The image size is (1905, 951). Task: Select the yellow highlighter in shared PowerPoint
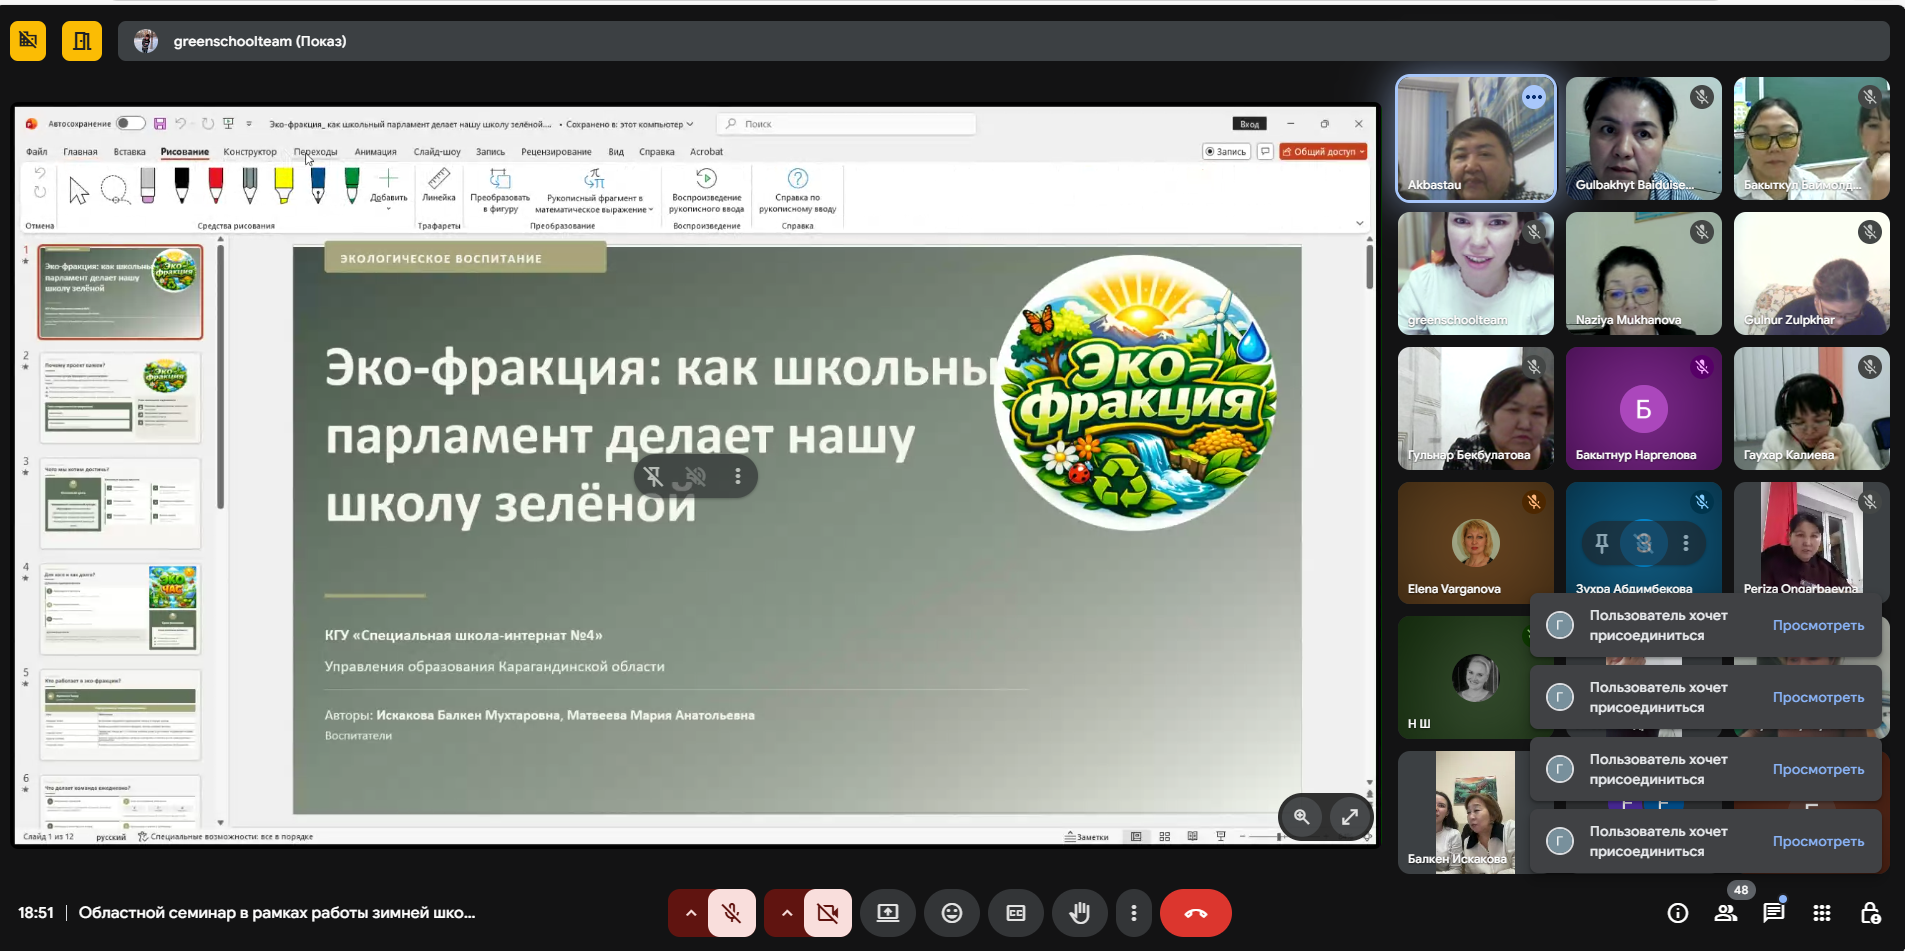pyautogui.click(x=284, y=185)
